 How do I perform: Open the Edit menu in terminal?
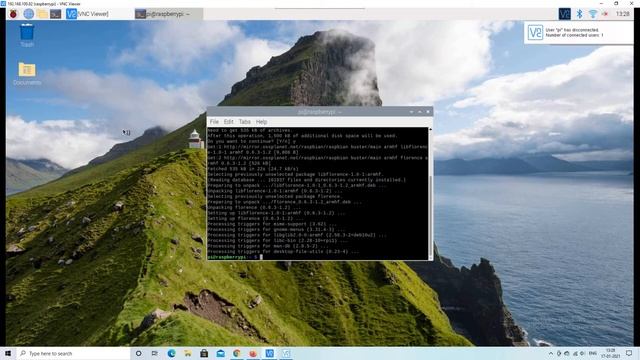pos(229,122)
